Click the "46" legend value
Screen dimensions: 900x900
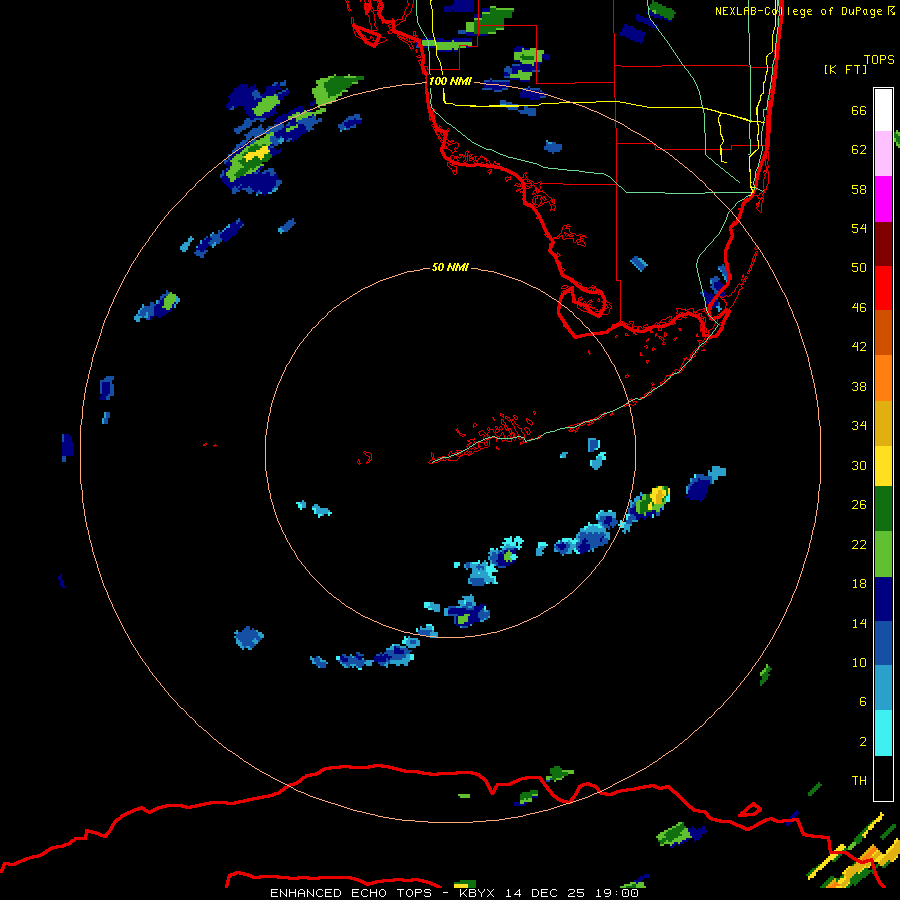point(859,308)
